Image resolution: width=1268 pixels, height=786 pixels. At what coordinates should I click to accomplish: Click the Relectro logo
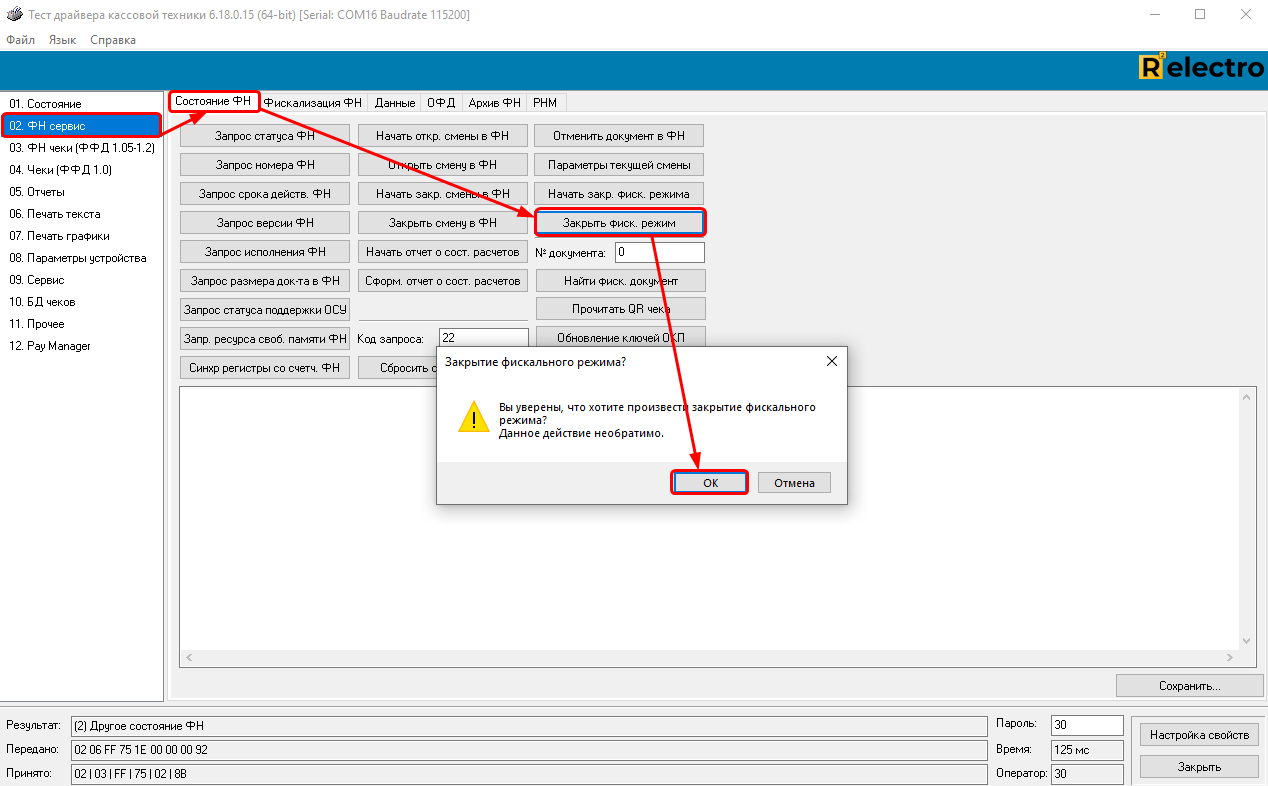[1200, 68]
